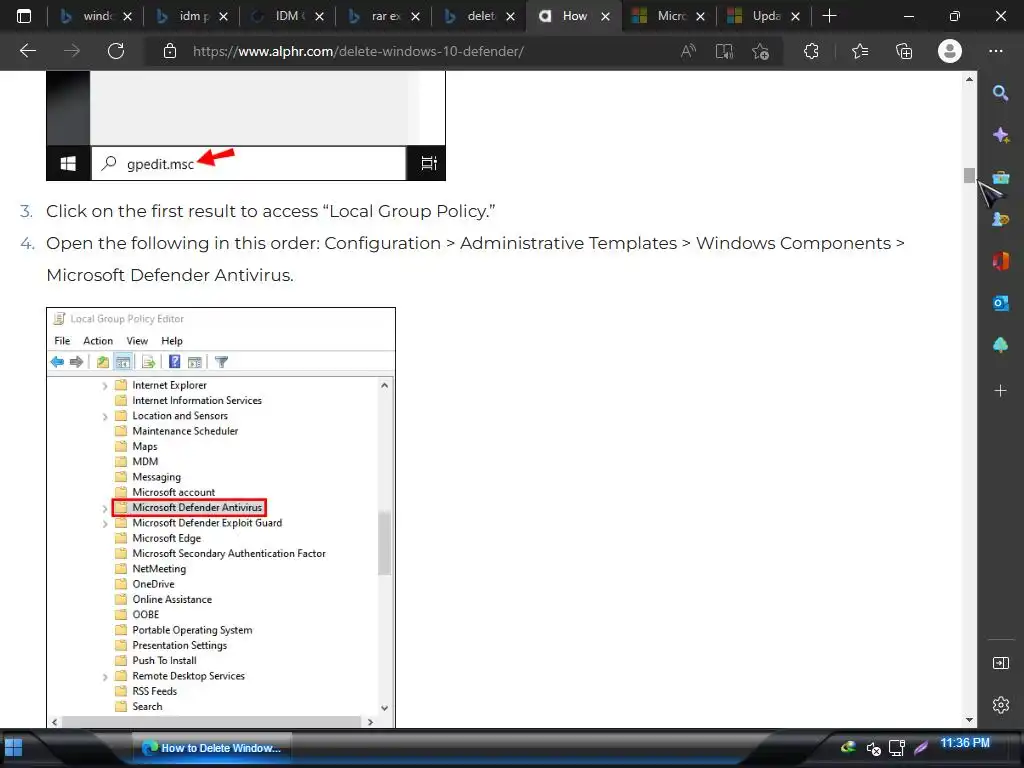Click the network tray icon
Image resolution: width=1024 pixels, height=768 pixels.
pyautogui.click(x=897, y=748)
